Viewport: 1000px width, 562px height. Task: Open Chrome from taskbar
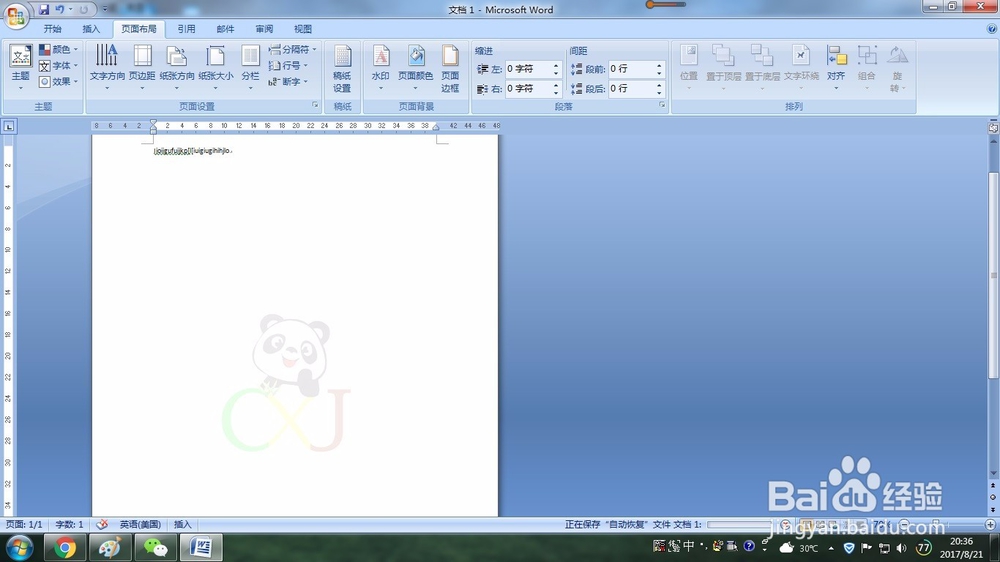pos(64,548)
